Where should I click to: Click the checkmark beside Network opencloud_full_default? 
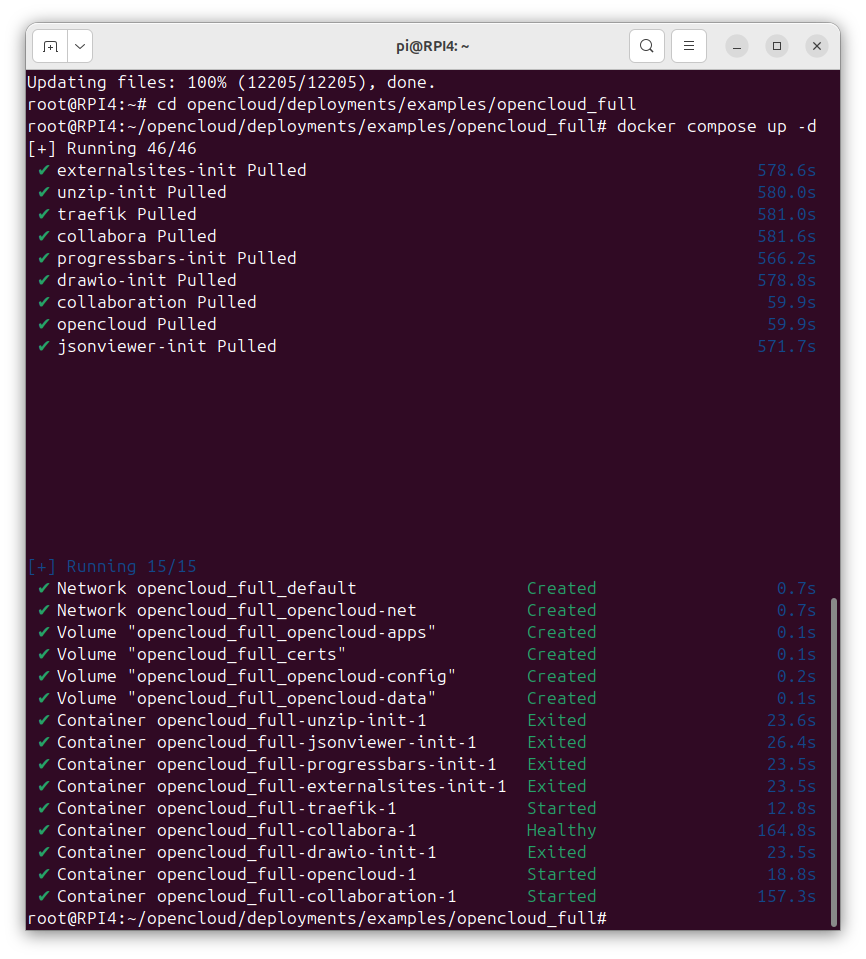click(43, 588)
